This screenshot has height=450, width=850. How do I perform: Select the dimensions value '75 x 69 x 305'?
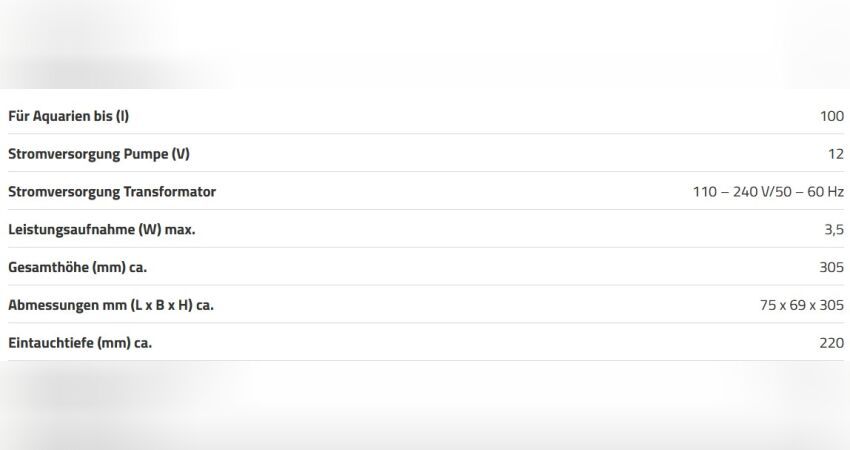point(802,305)
